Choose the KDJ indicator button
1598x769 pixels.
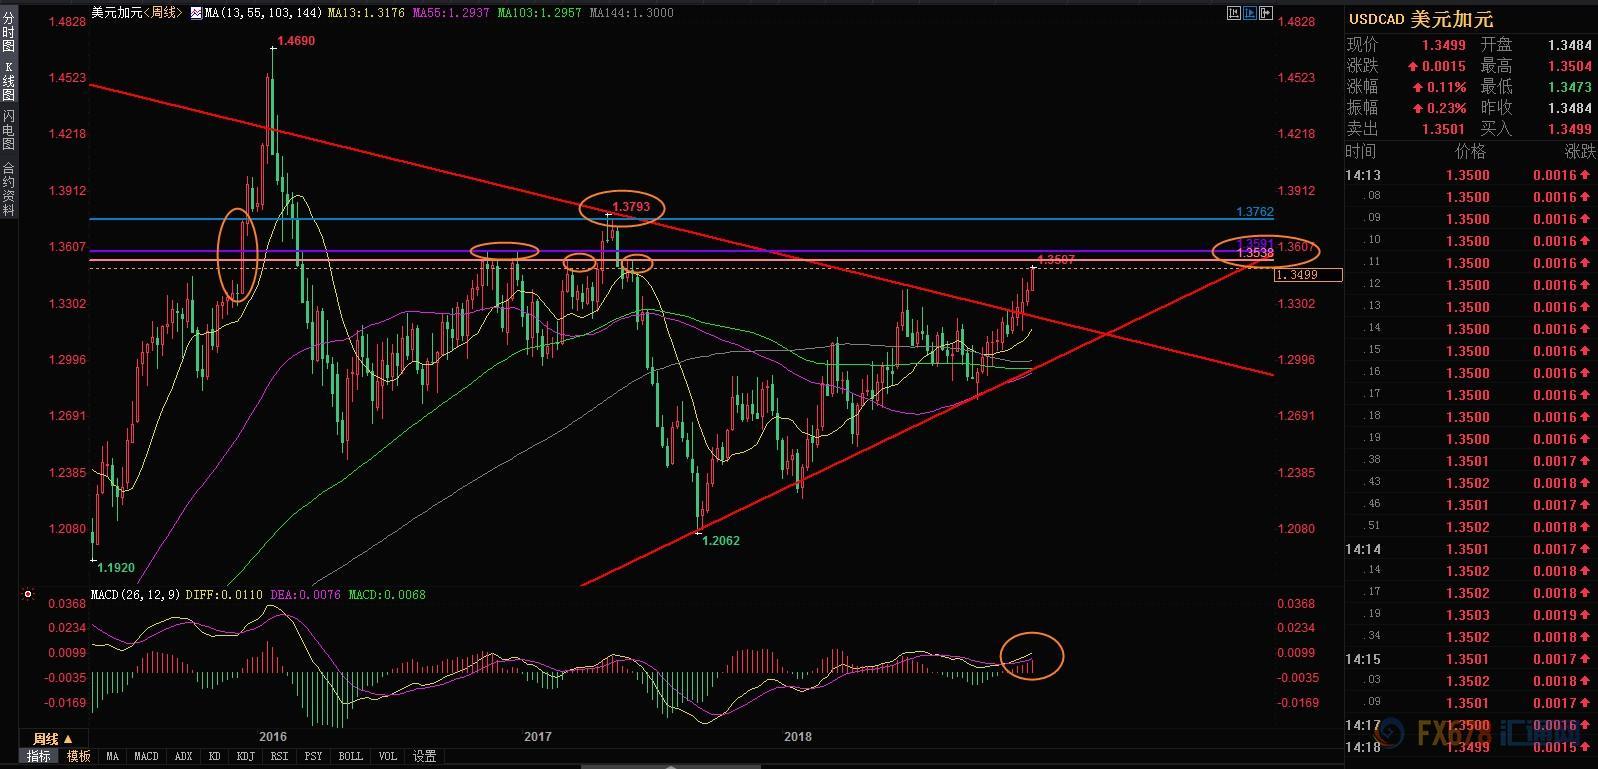(245, 756)
